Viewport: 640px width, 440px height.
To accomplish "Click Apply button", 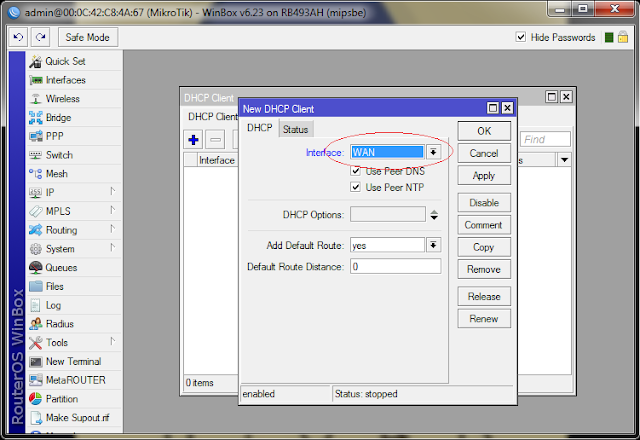I will pos(484,176).
